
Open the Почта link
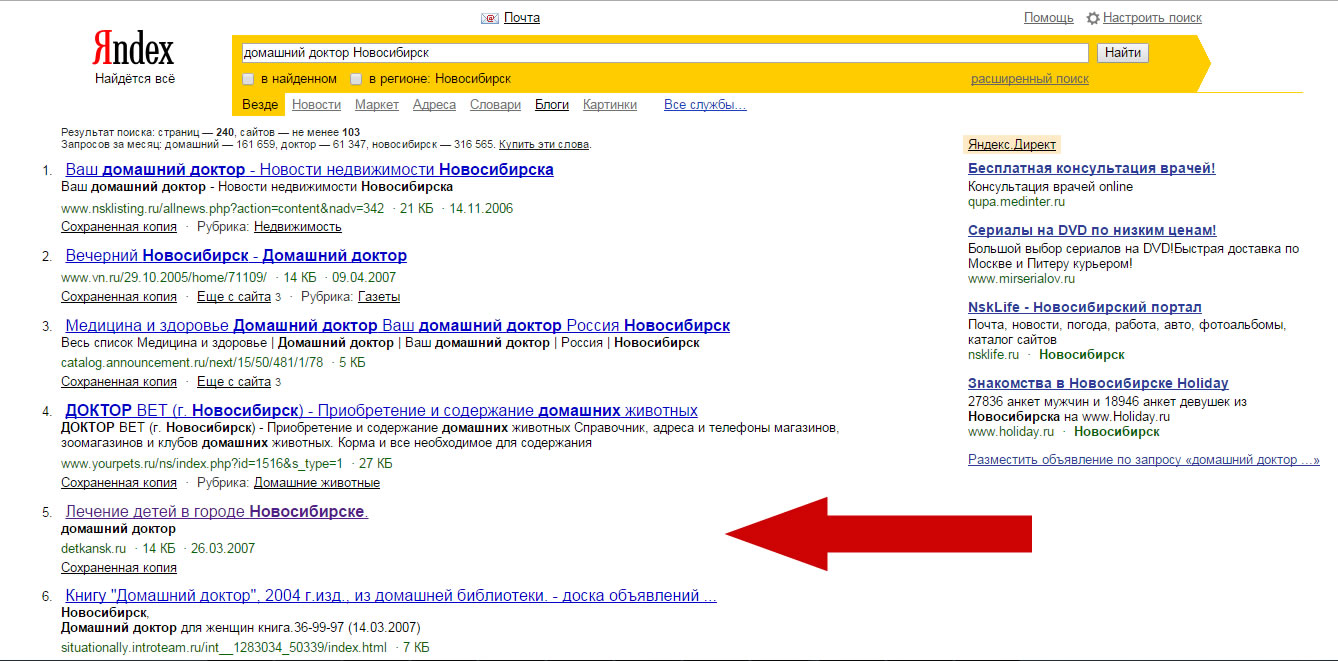(522, 18)
